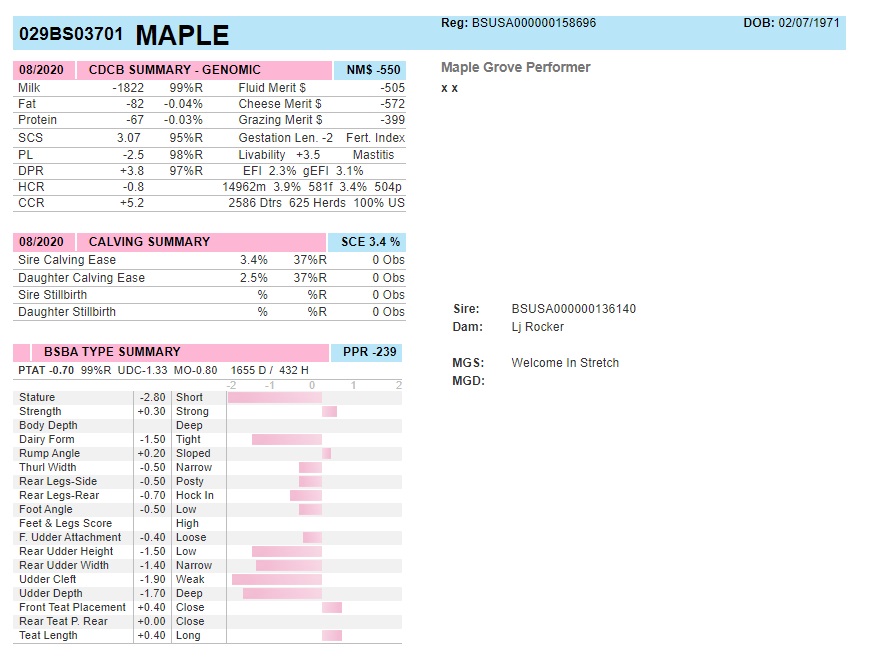The image size is (877, 669).
Task: Click the Sire Stillbirth label
Action: coord(53,295)
